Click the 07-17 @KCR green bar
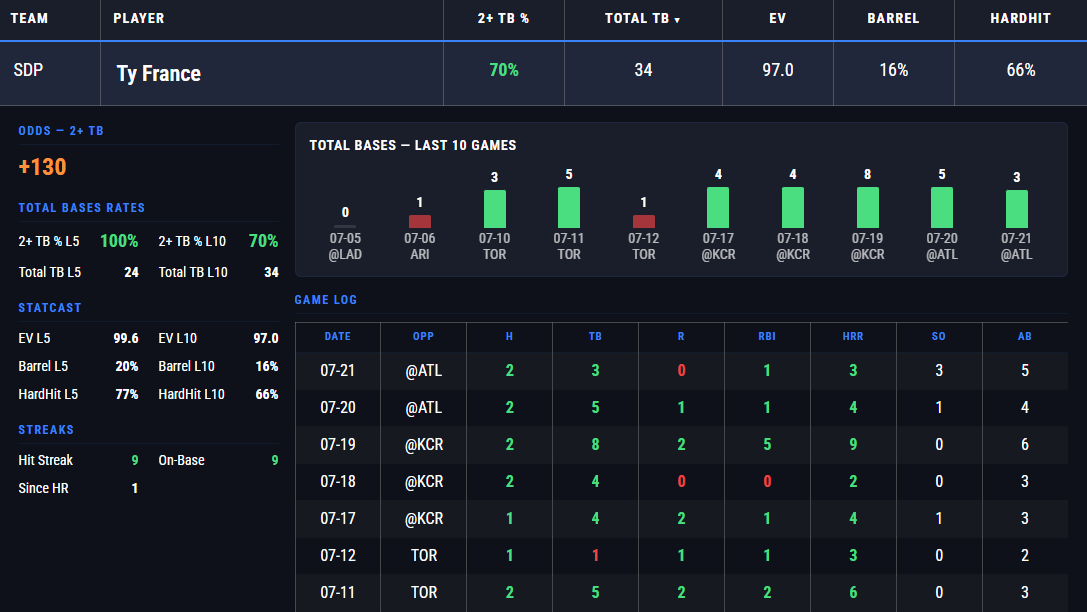This screenshot has width=1087, height=612. 718,207
